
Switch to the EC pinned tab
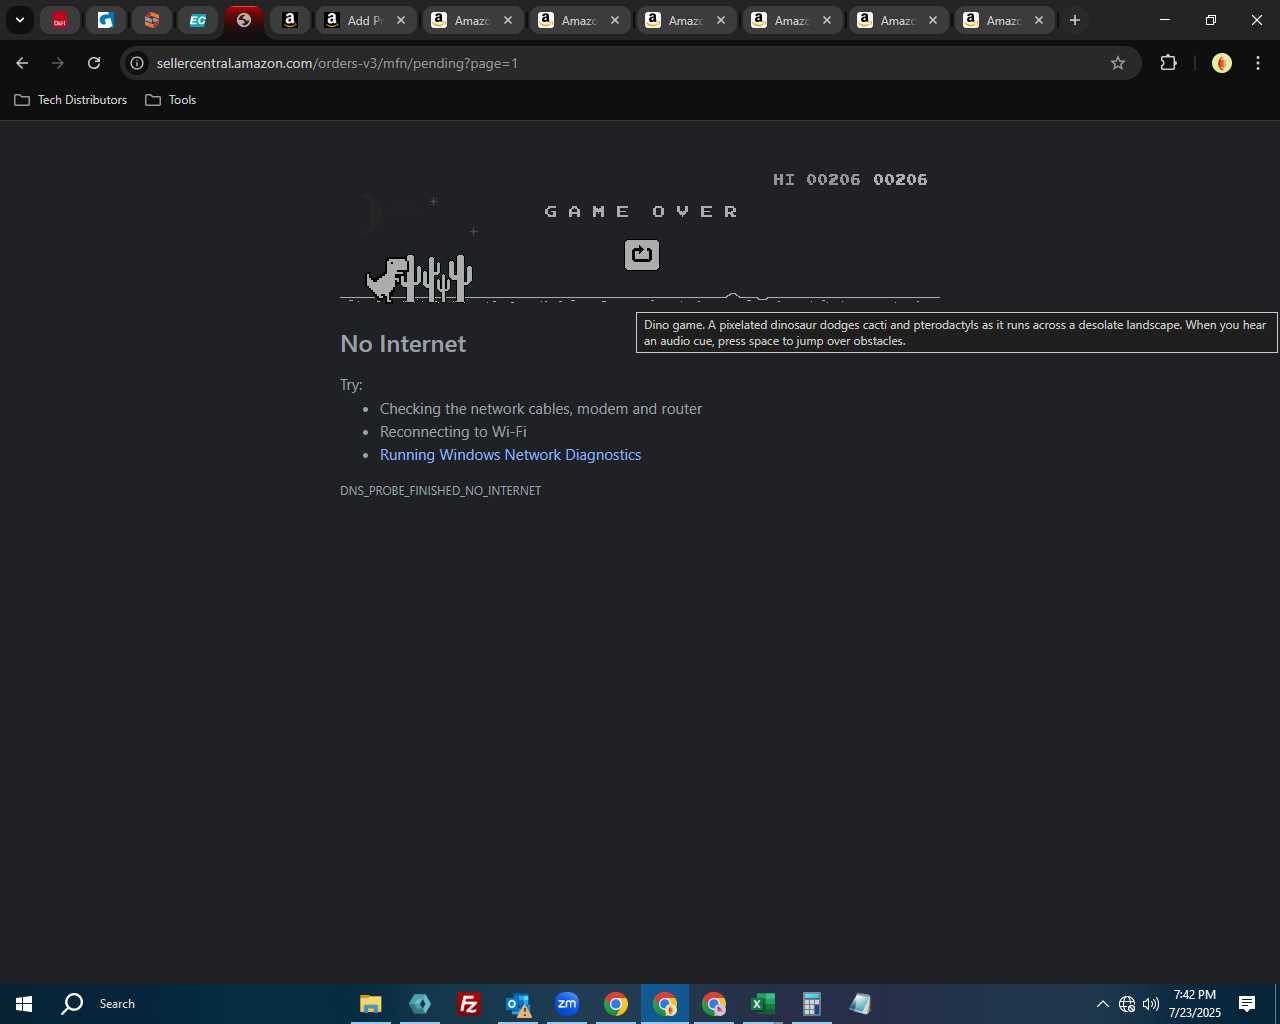(x=198, y=20)
